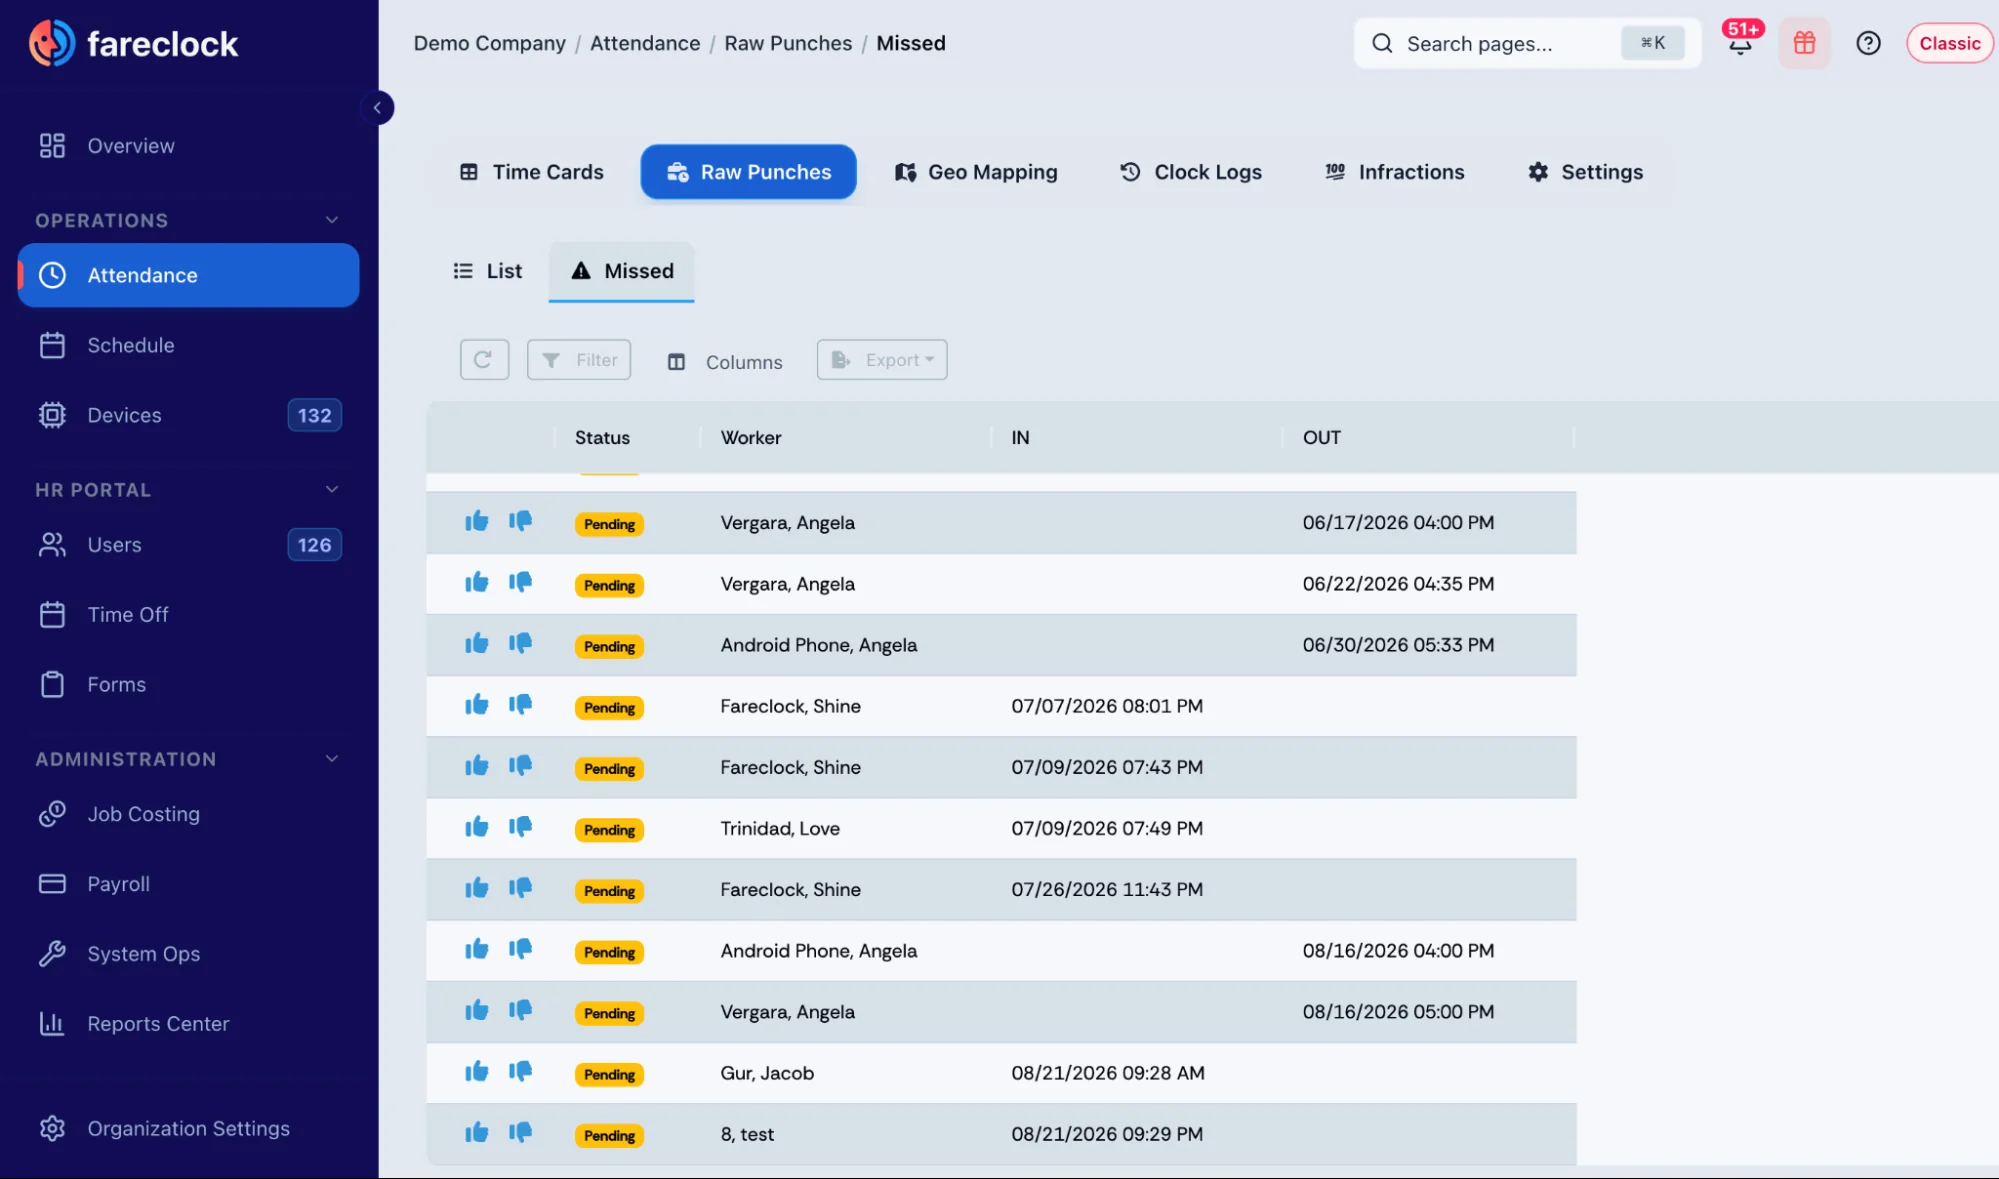The width and height of the screenshot is (1999, 1179).
Task: Collapse the ADMINISTRATION sidebar section
Action: tap(331, 759)
